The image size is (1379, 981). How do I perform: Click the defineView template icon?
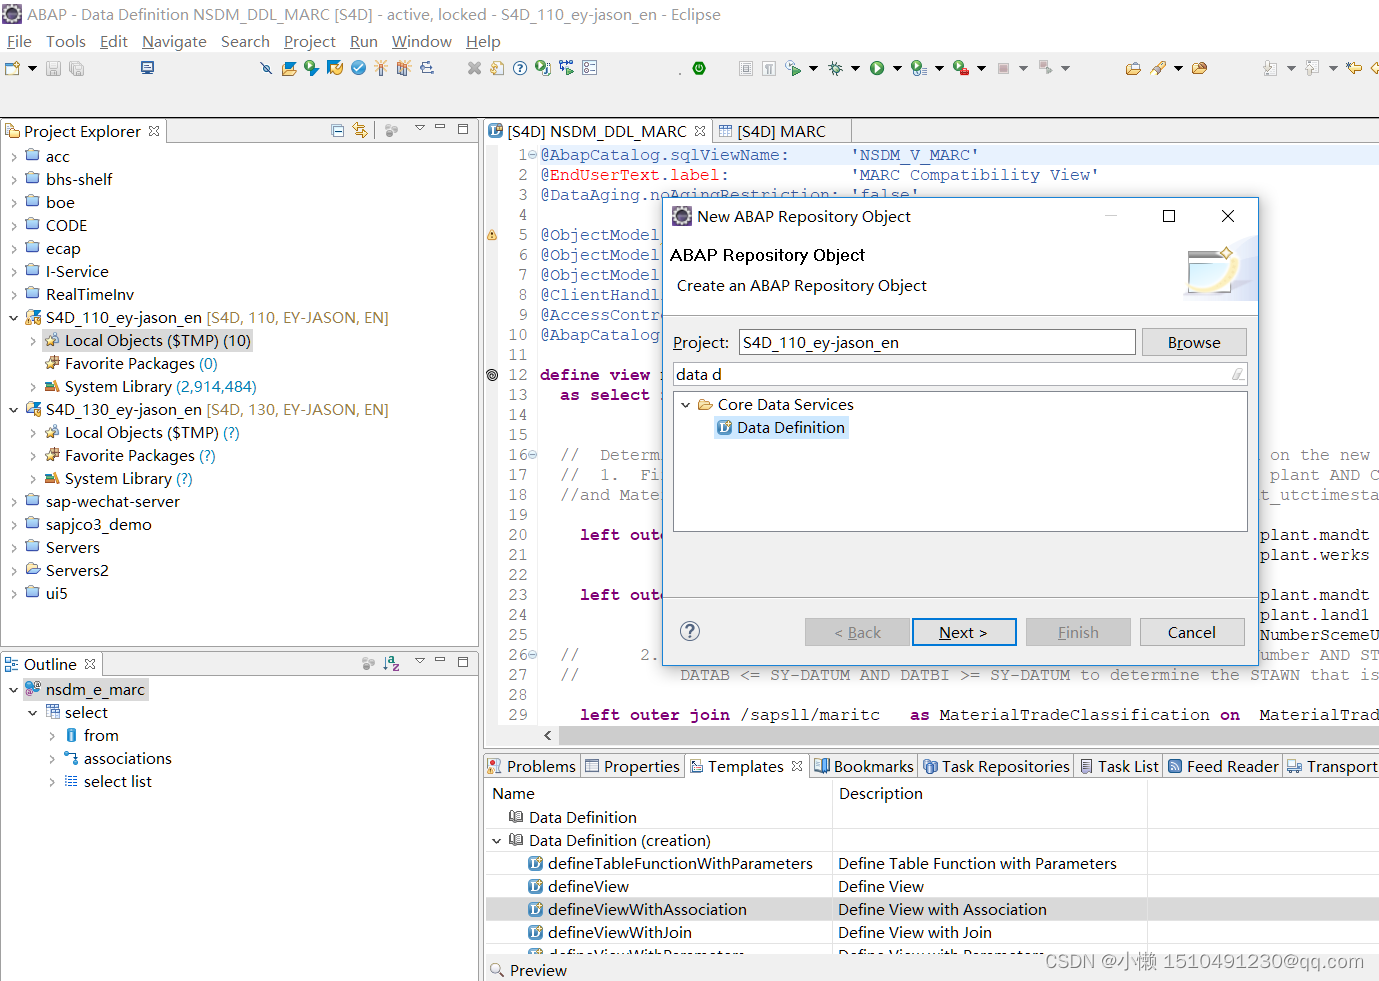[x=536, y=886]
